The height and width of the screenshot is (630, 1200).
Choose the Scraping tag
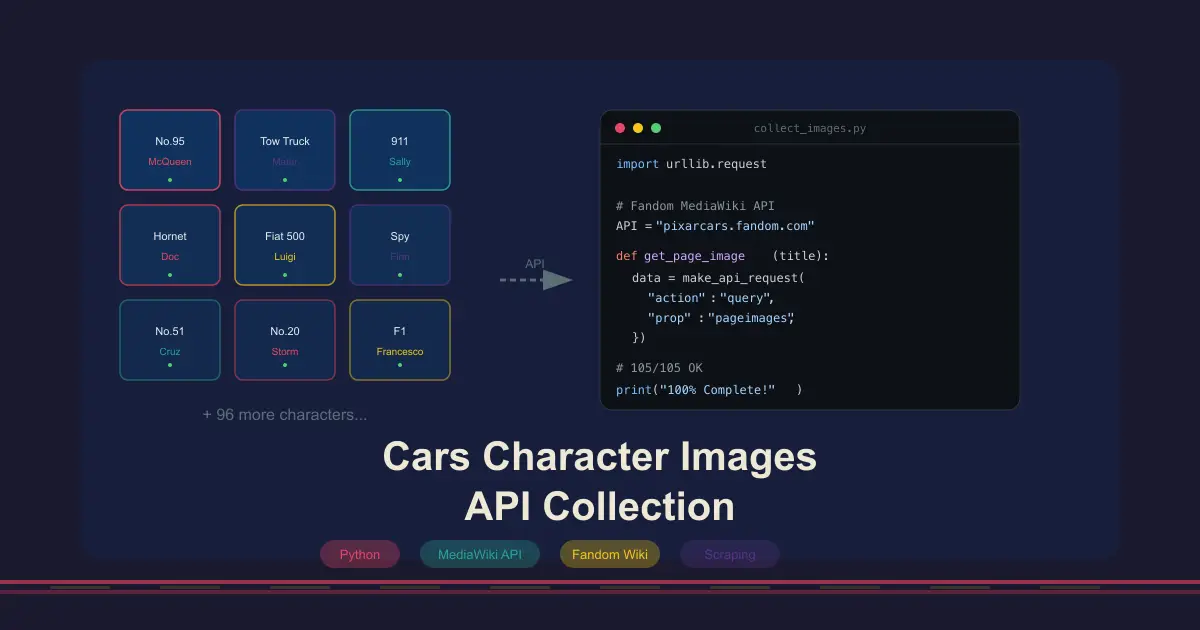click(x=730, y=554)
